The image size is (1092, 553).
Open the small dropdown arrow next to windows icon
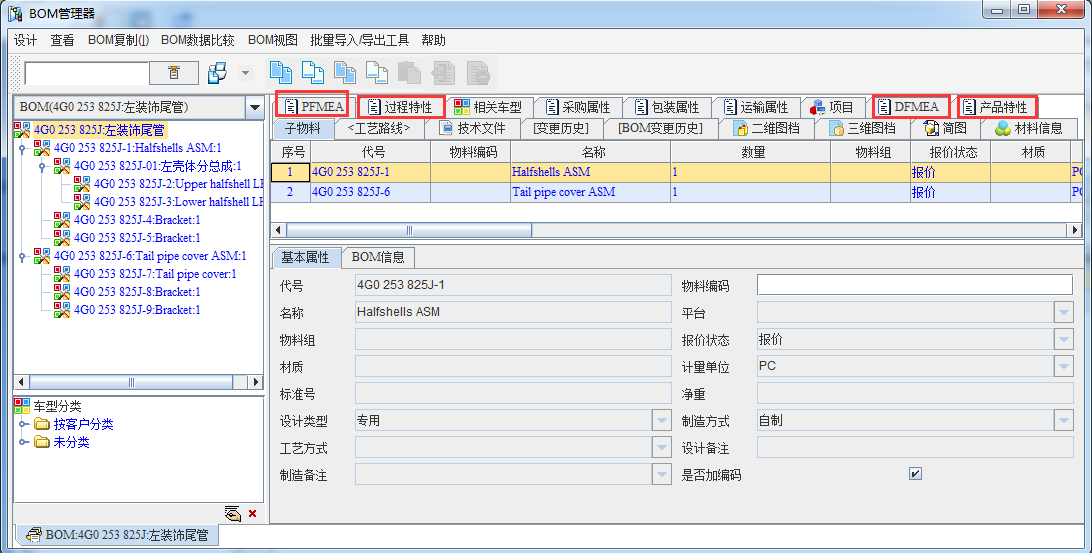pyautogui.click(x=245, y=72)
